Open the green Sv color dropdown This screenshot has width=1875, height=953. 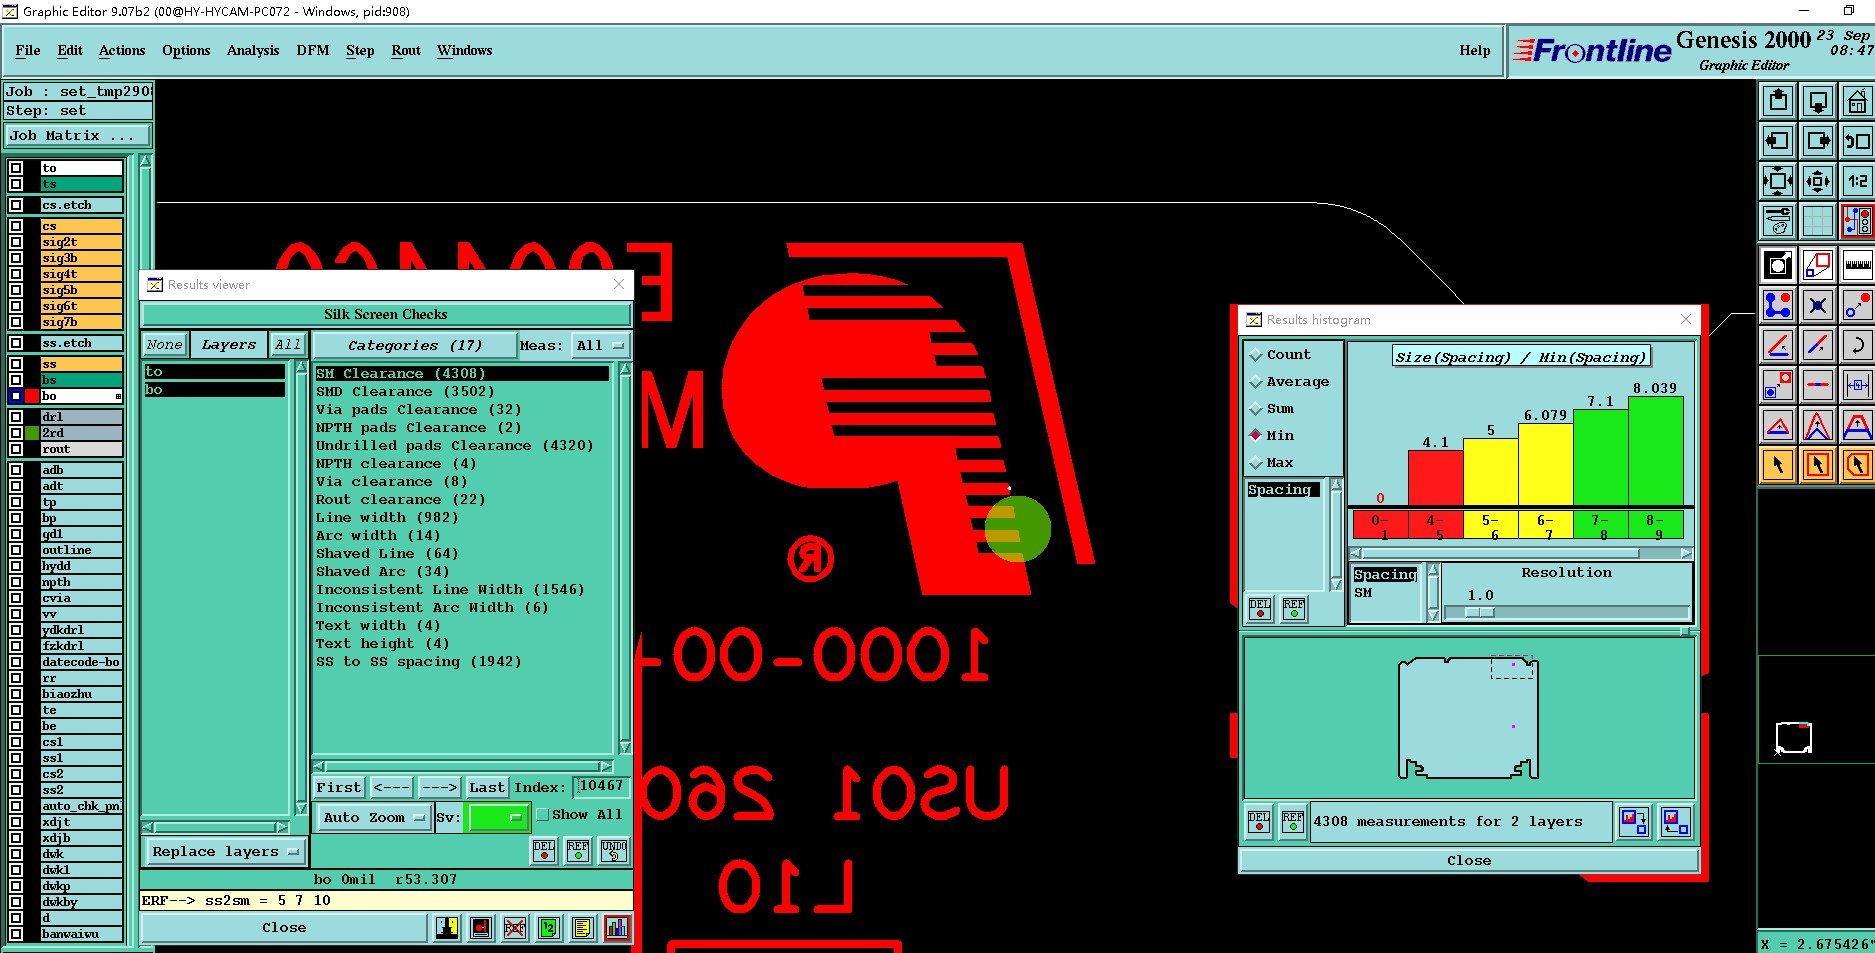499,818
